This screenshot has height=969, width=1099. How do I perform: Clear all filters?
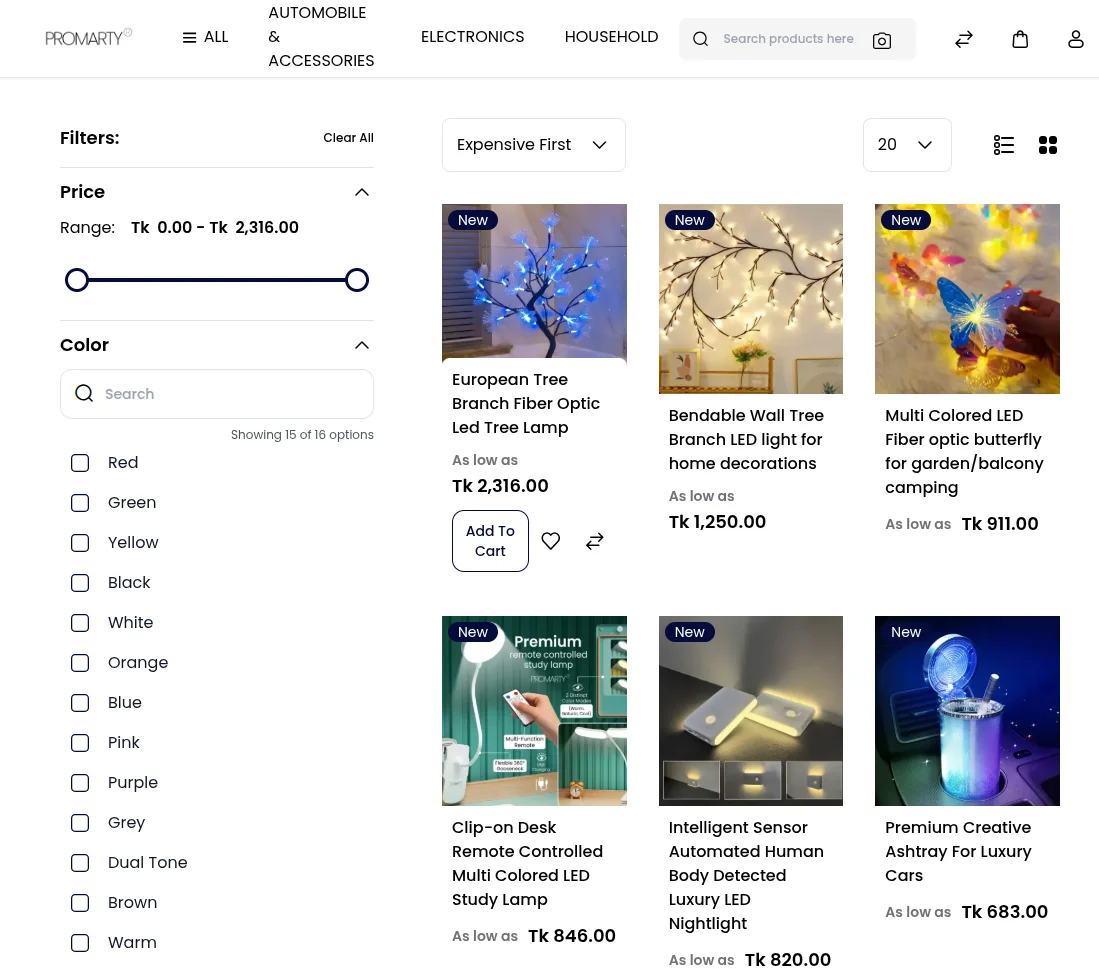348,138
